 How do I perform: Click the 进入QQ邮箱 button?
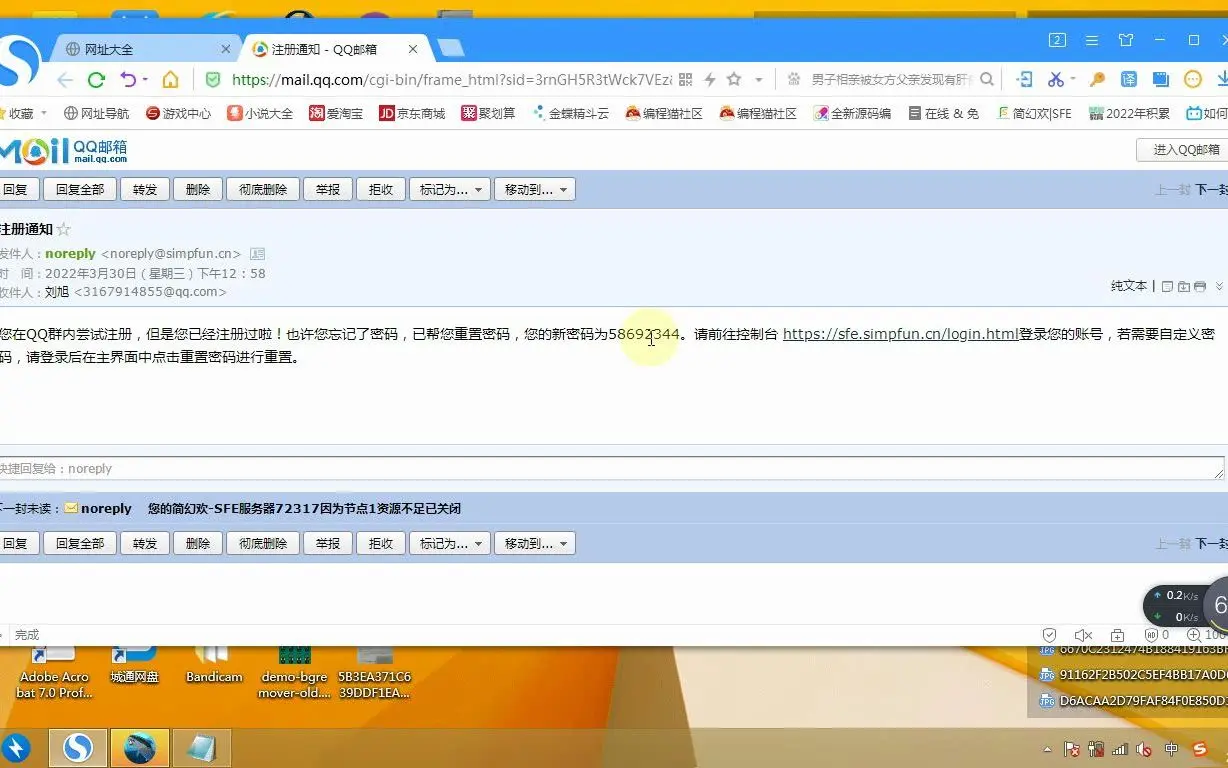pyautogui.click(x=1184, y=149)
